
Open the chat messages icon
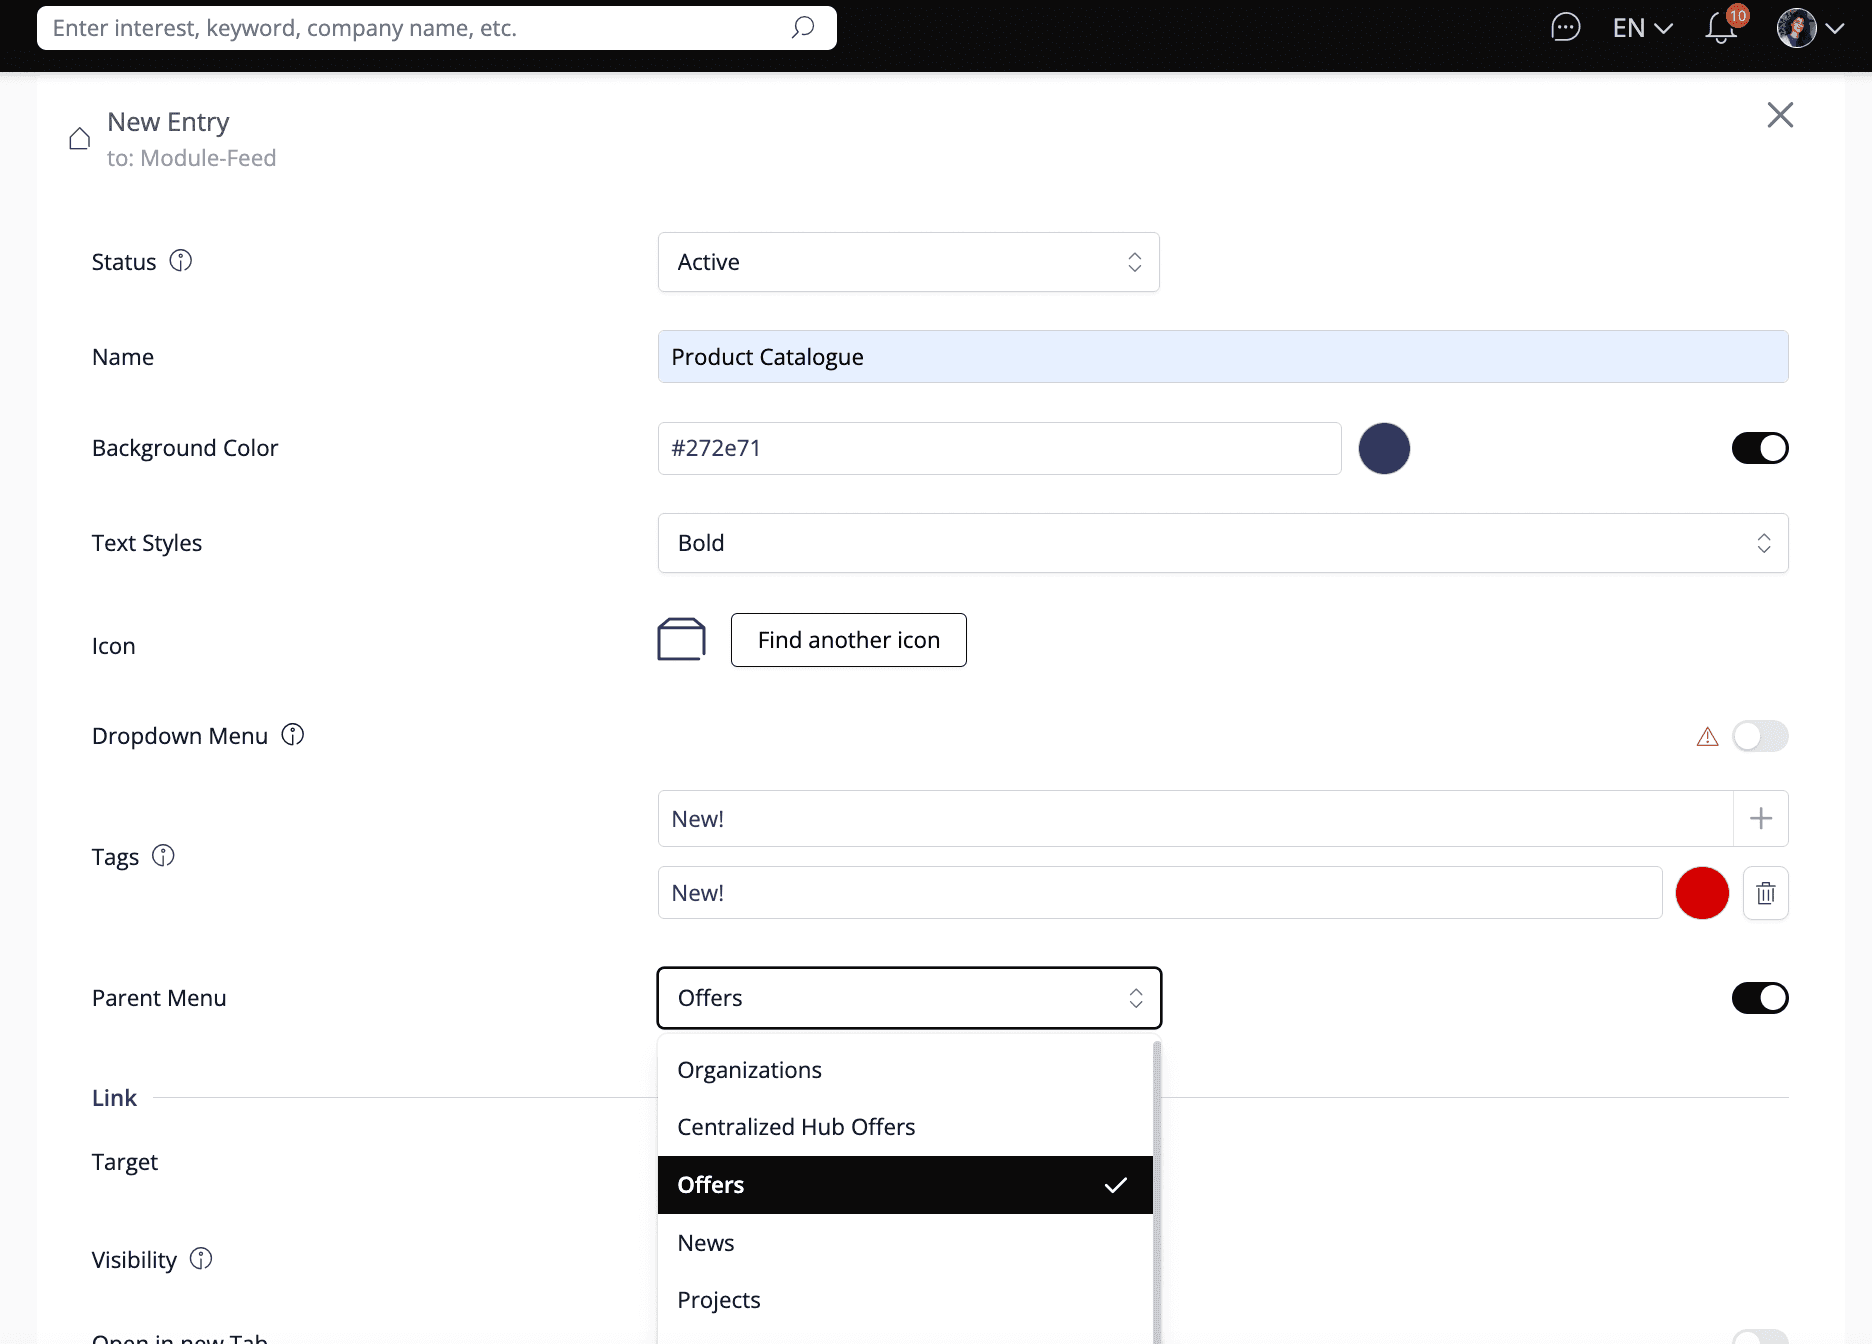point(1565,28)
